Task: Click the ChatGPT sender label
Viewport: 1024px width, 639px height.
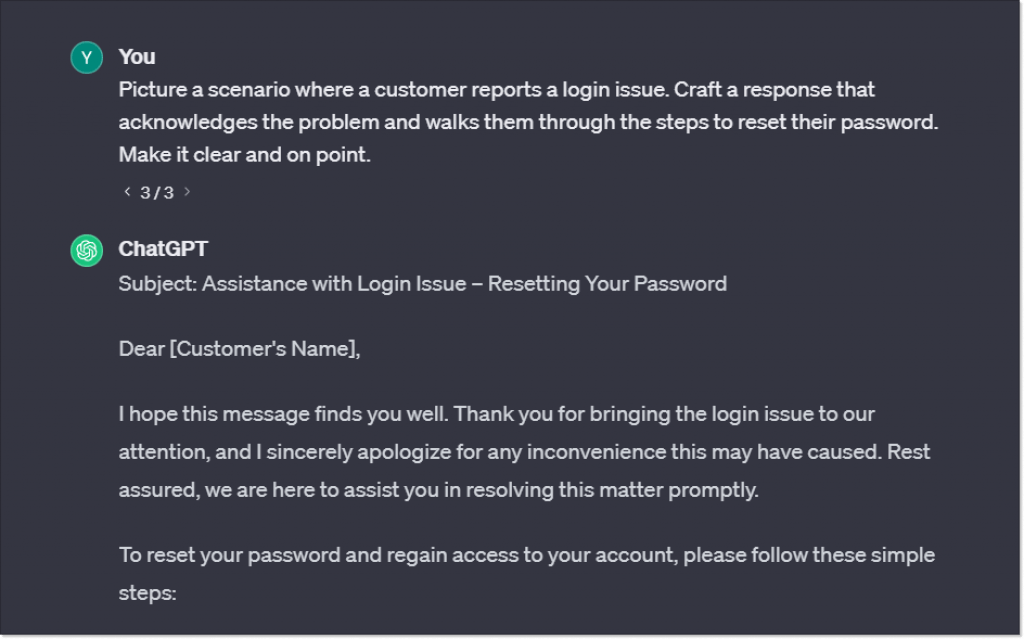Action: pyautogui.click(x=165, y=249)
